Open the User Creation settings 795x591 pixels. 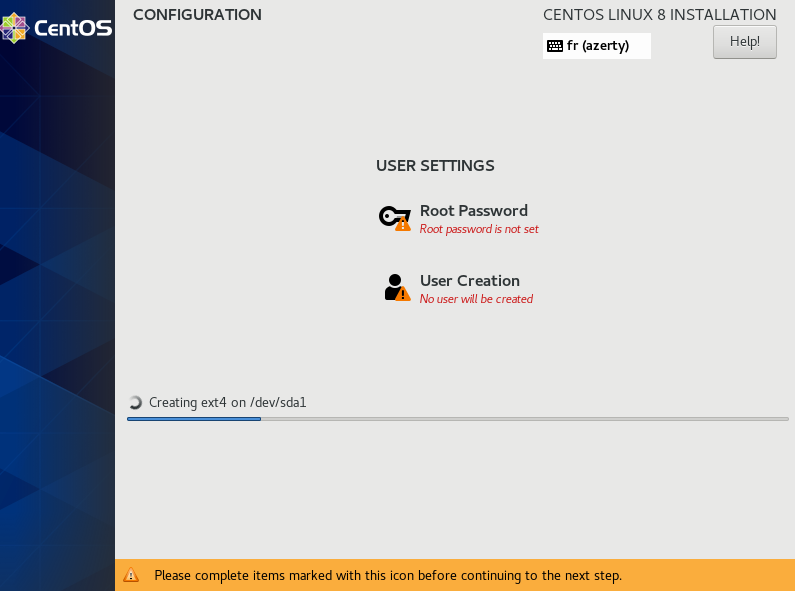pyautogui.click(x=469, y=281)
